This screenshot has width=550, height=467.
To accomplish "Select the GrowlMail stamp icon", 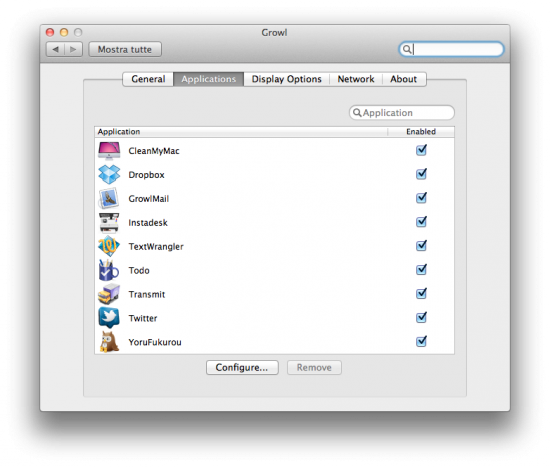I will pos(109,199).
